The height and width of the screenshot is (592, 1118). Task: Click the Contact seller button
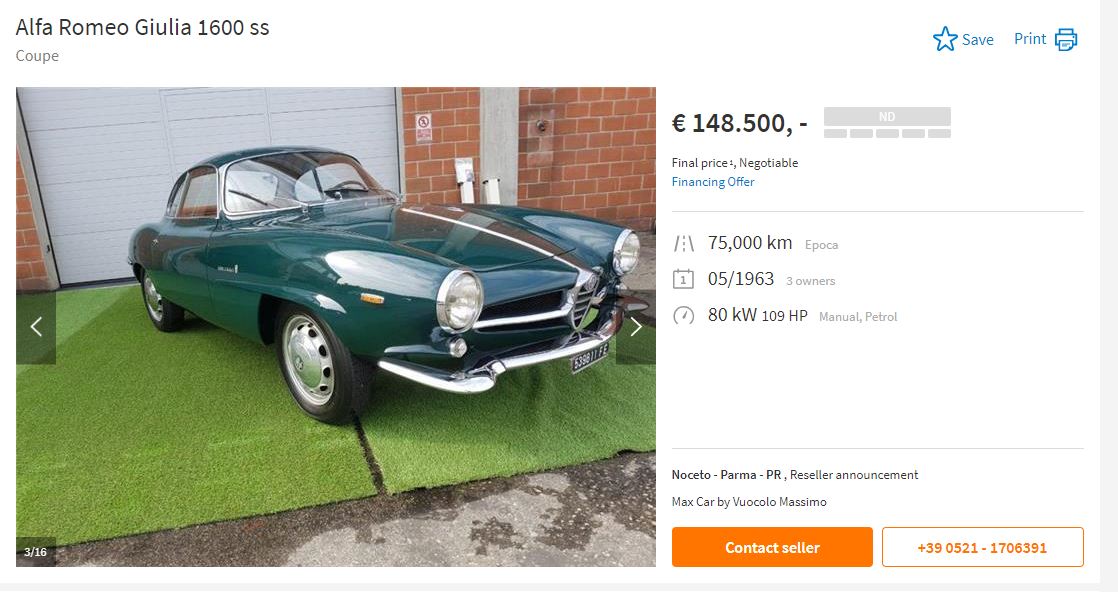tap(772, 547)
